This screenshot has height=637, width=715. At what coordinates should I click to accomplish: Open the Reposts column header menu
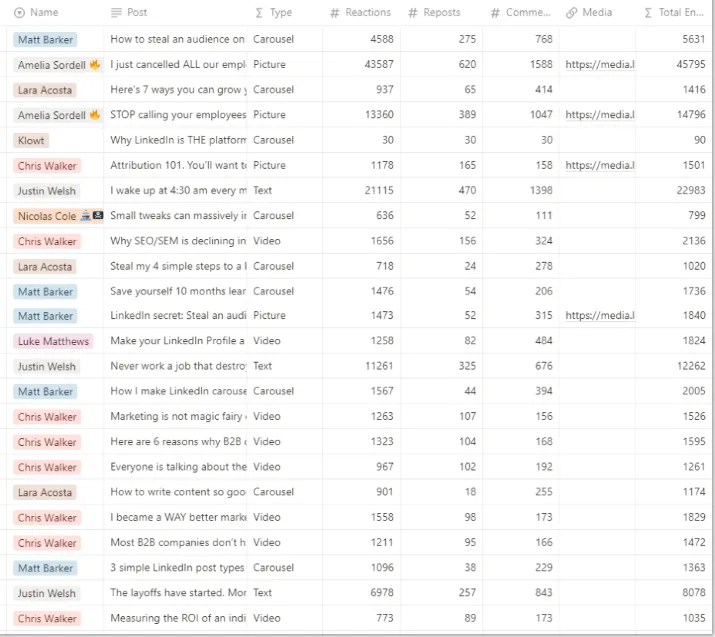[x=441, y=13]
